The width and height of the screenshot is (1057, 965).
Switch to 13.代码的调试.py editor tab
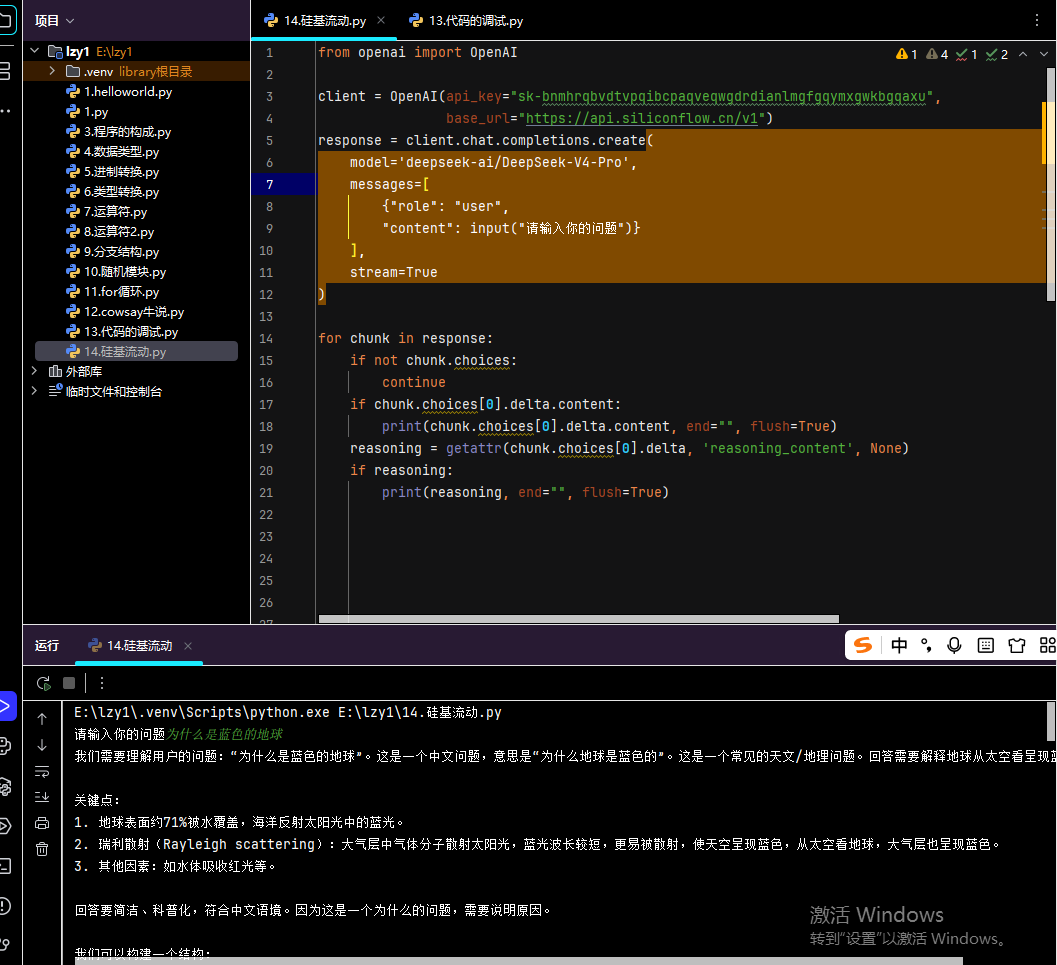466,21
